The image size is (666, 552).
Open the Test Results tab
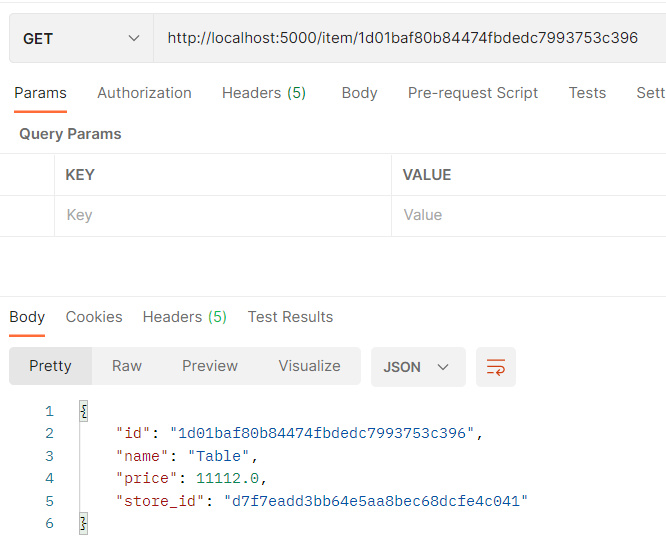291,317
